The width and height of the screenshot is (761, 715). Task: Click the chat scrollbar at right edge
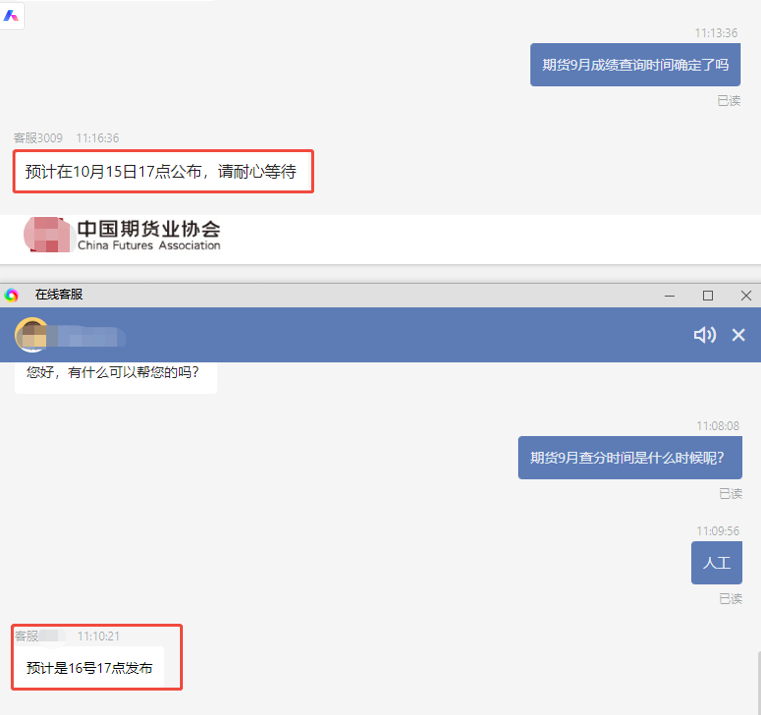[757, 680]
